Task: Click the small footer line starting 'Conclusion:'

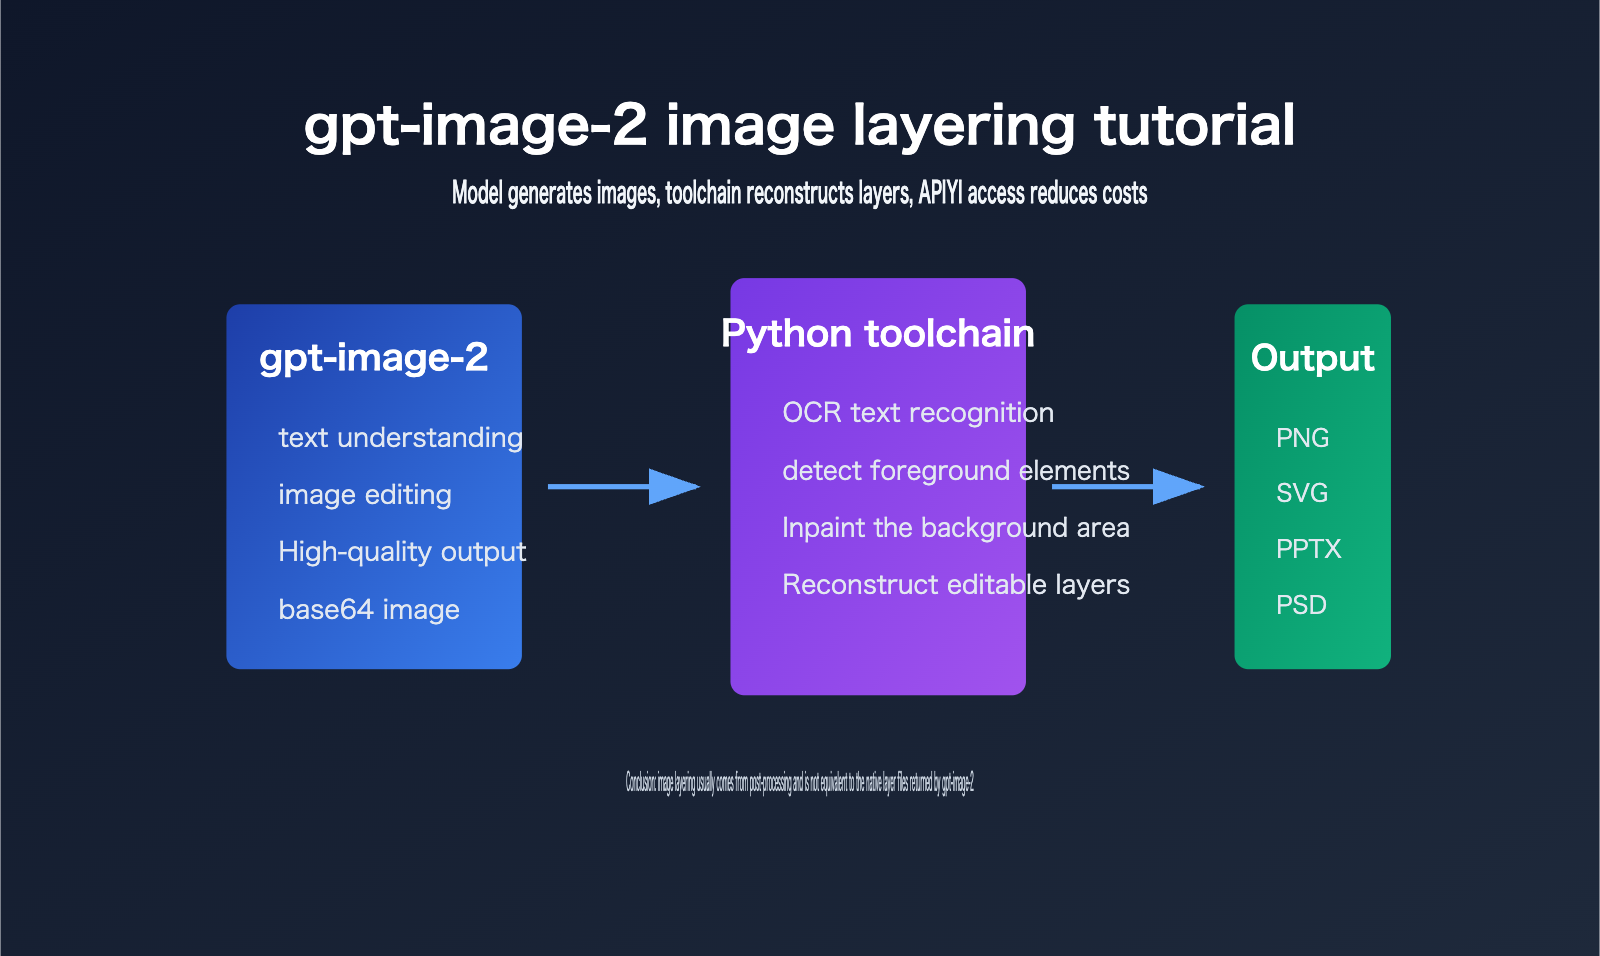Action: 800,782
